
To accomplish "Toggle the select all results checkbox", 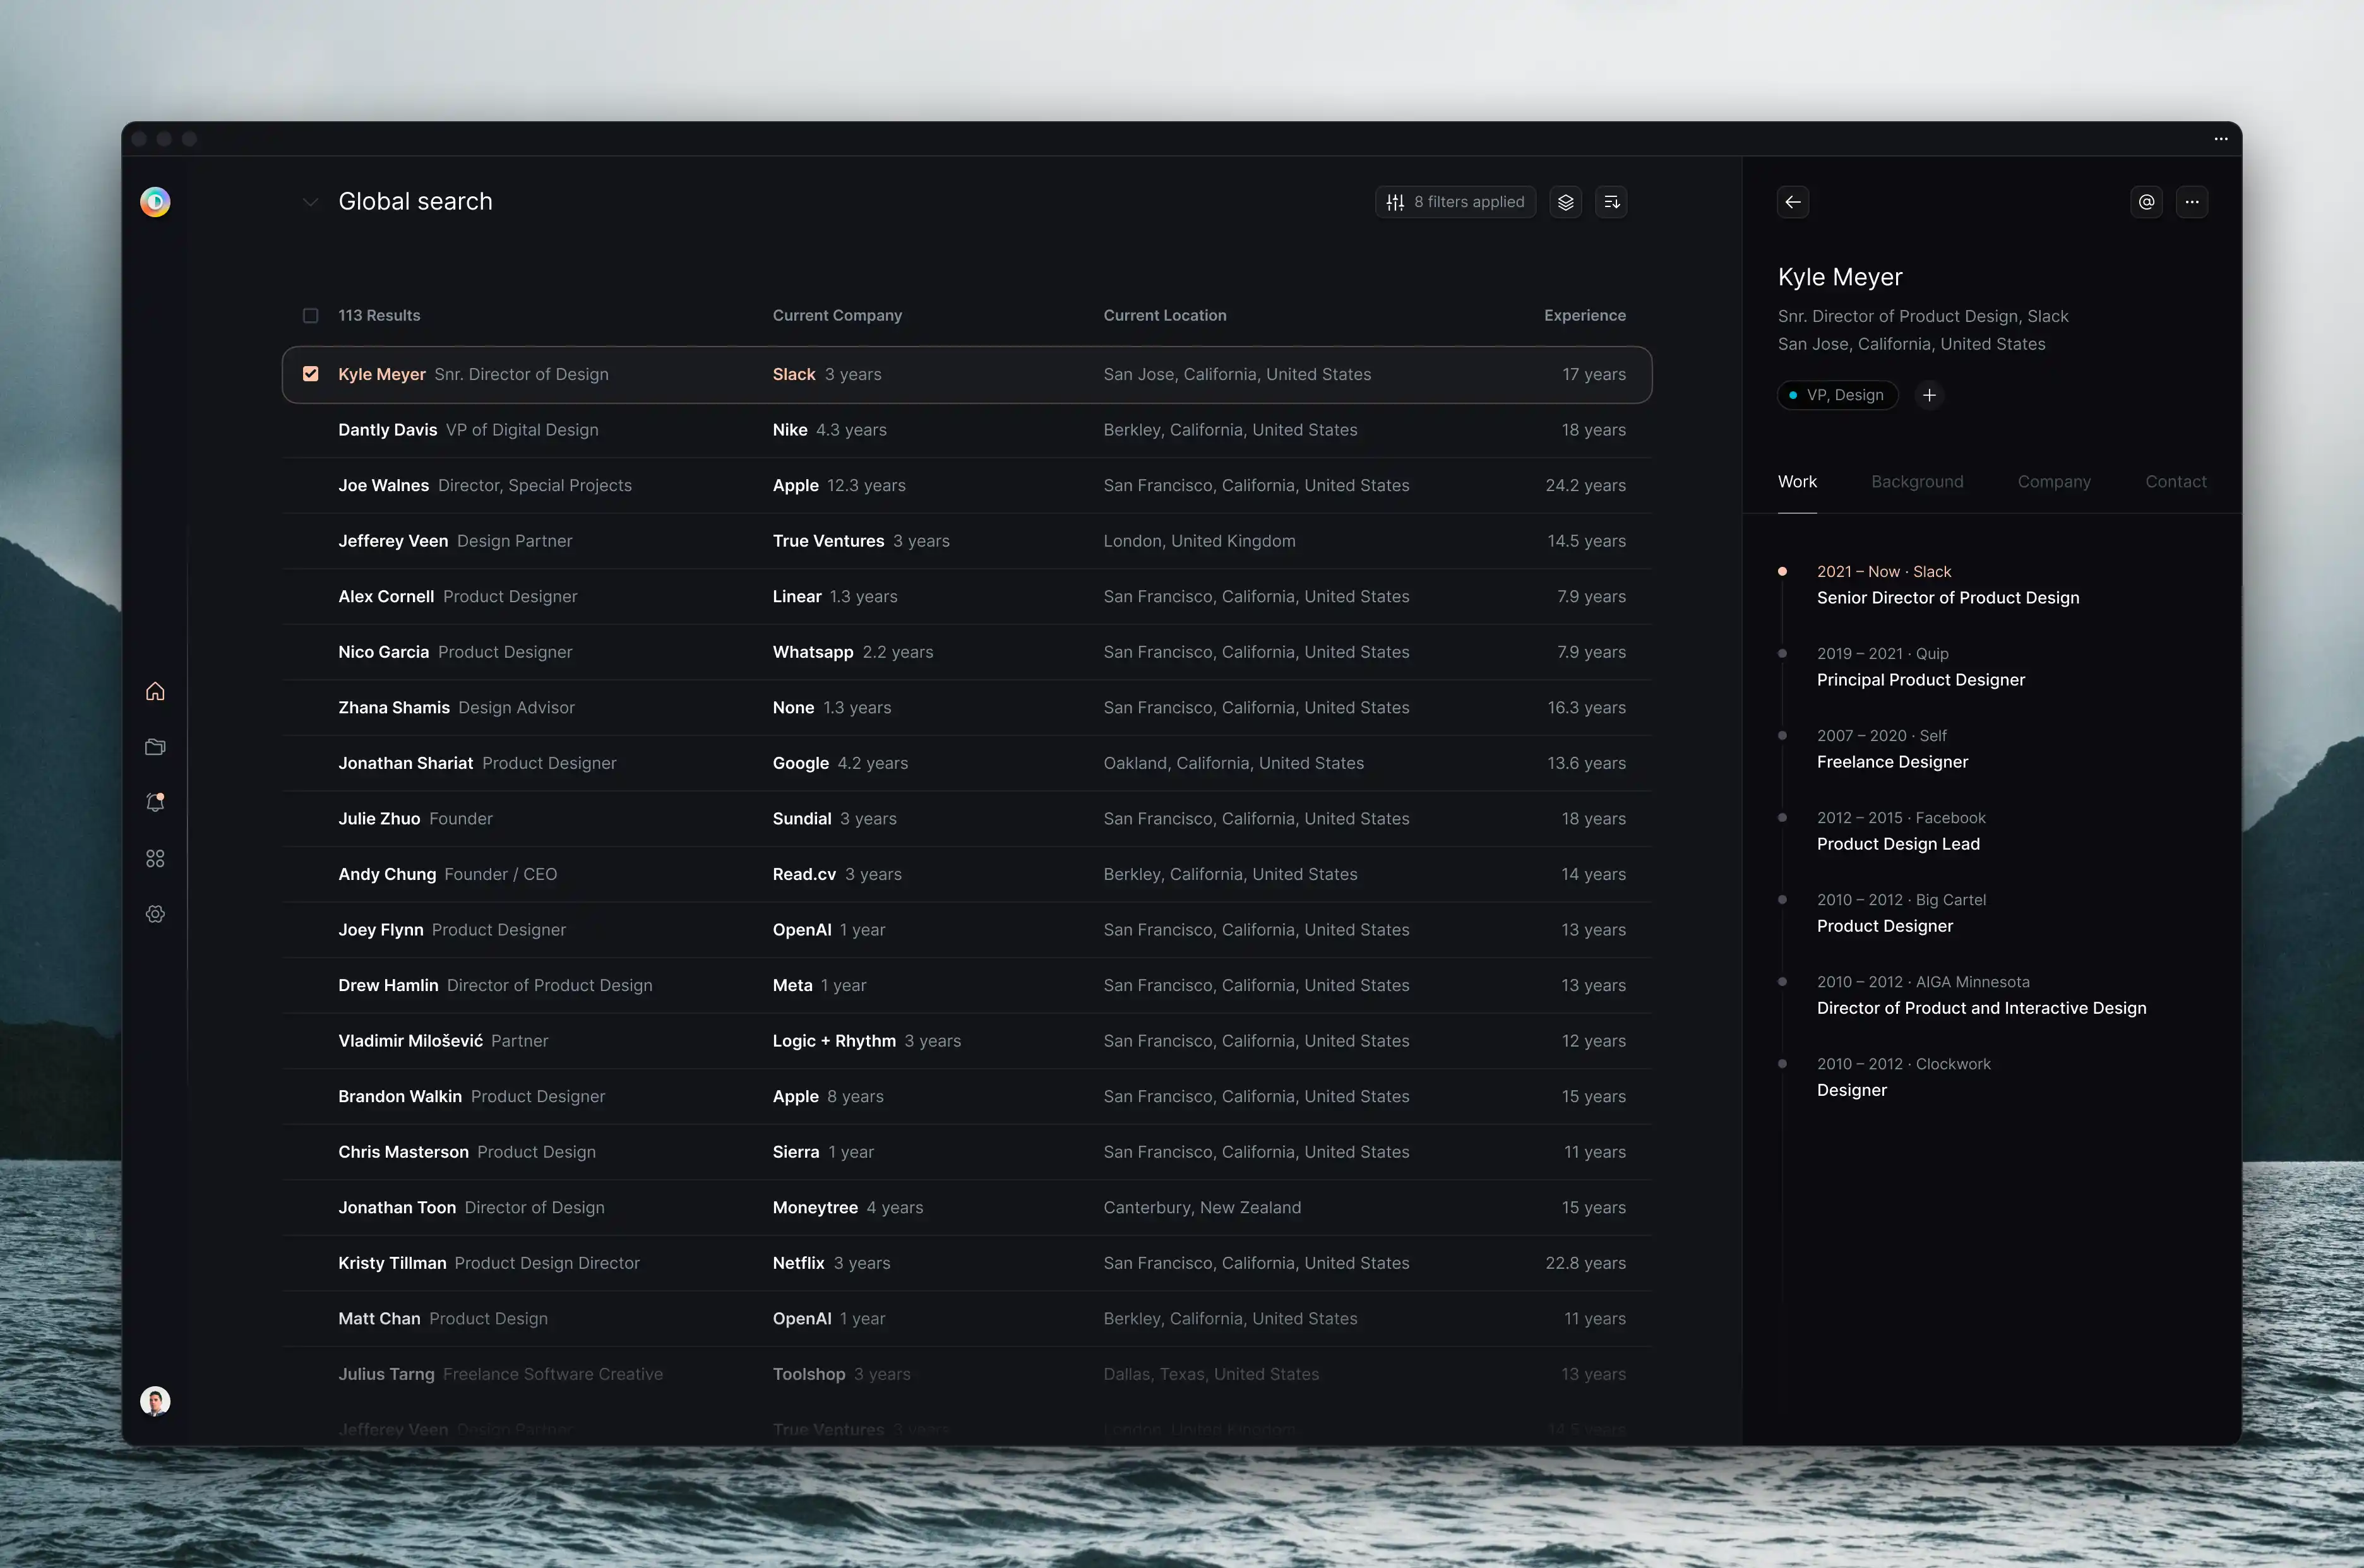I will coord(311,316).
